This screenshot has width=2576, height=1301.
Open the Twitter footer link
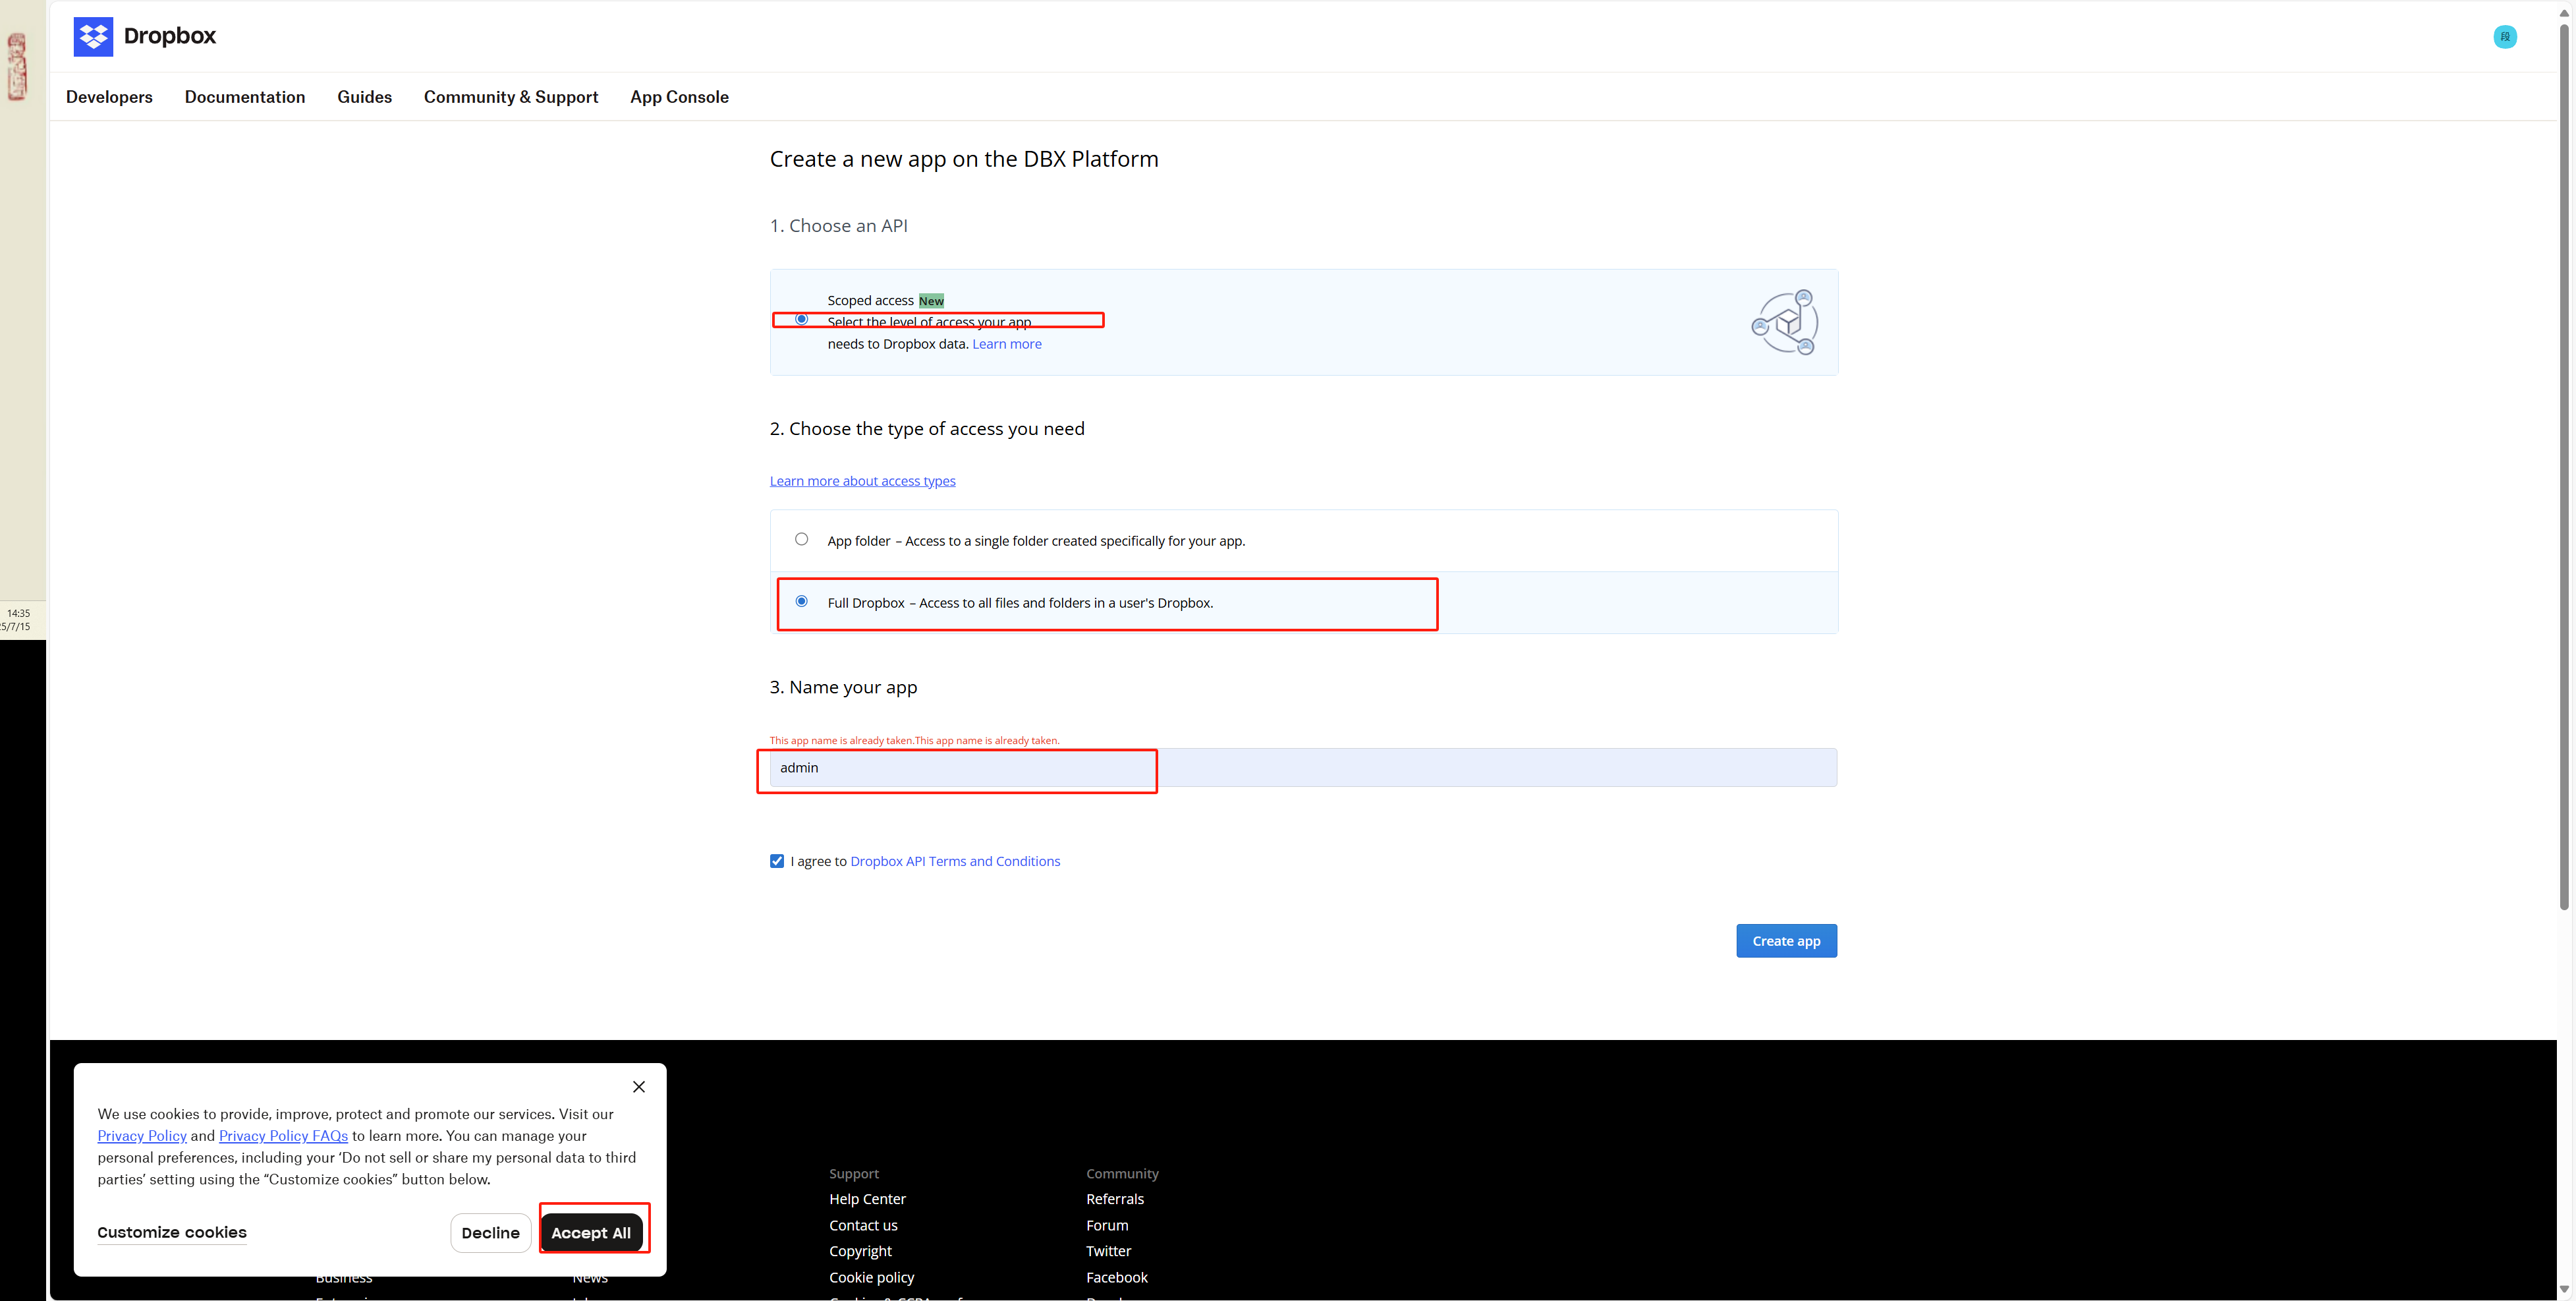click(x=1109, y=1251)
